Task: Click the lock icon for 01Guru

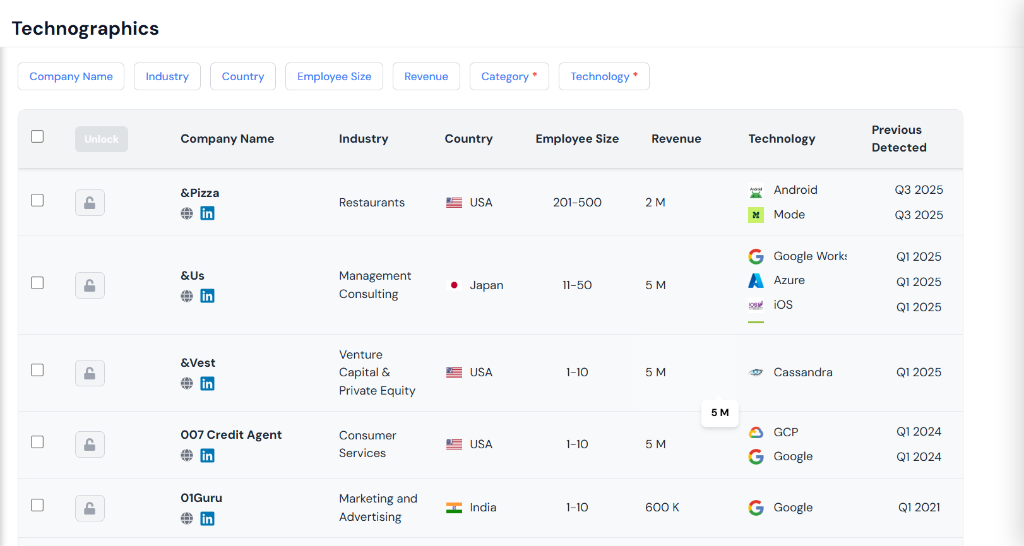Action: point(90,508)
